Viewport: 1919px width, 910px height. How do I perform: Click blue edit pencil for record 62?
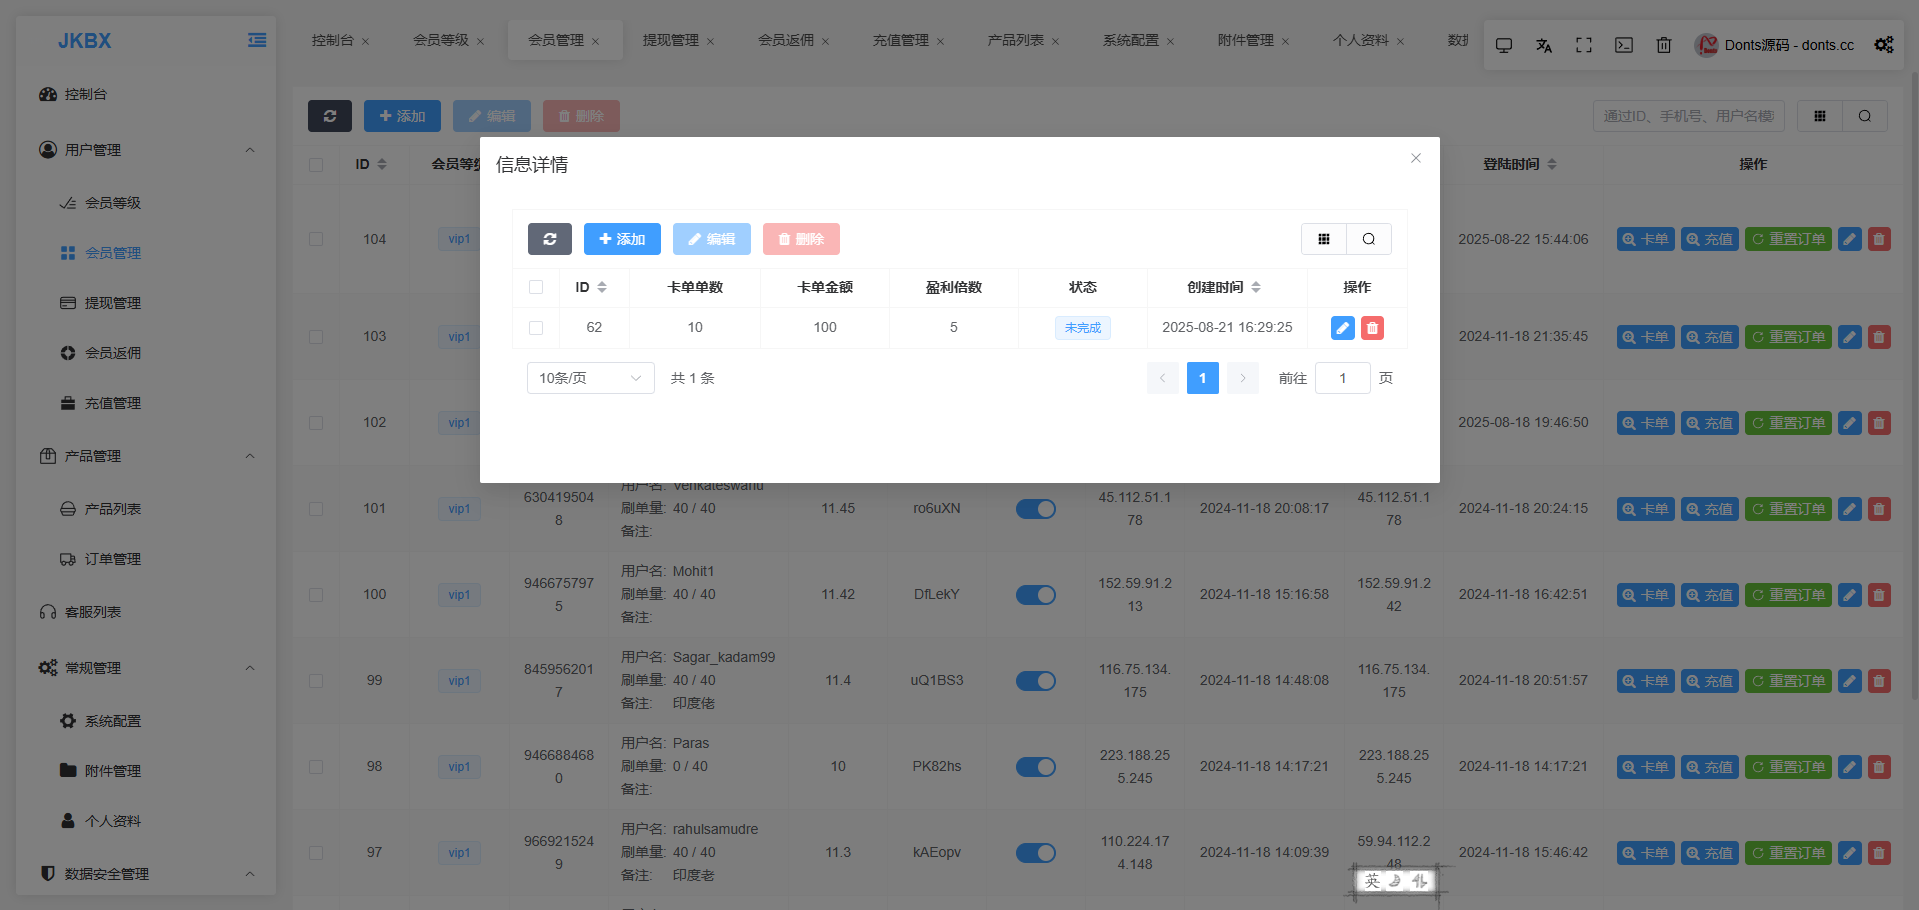tap(1342, 328)
